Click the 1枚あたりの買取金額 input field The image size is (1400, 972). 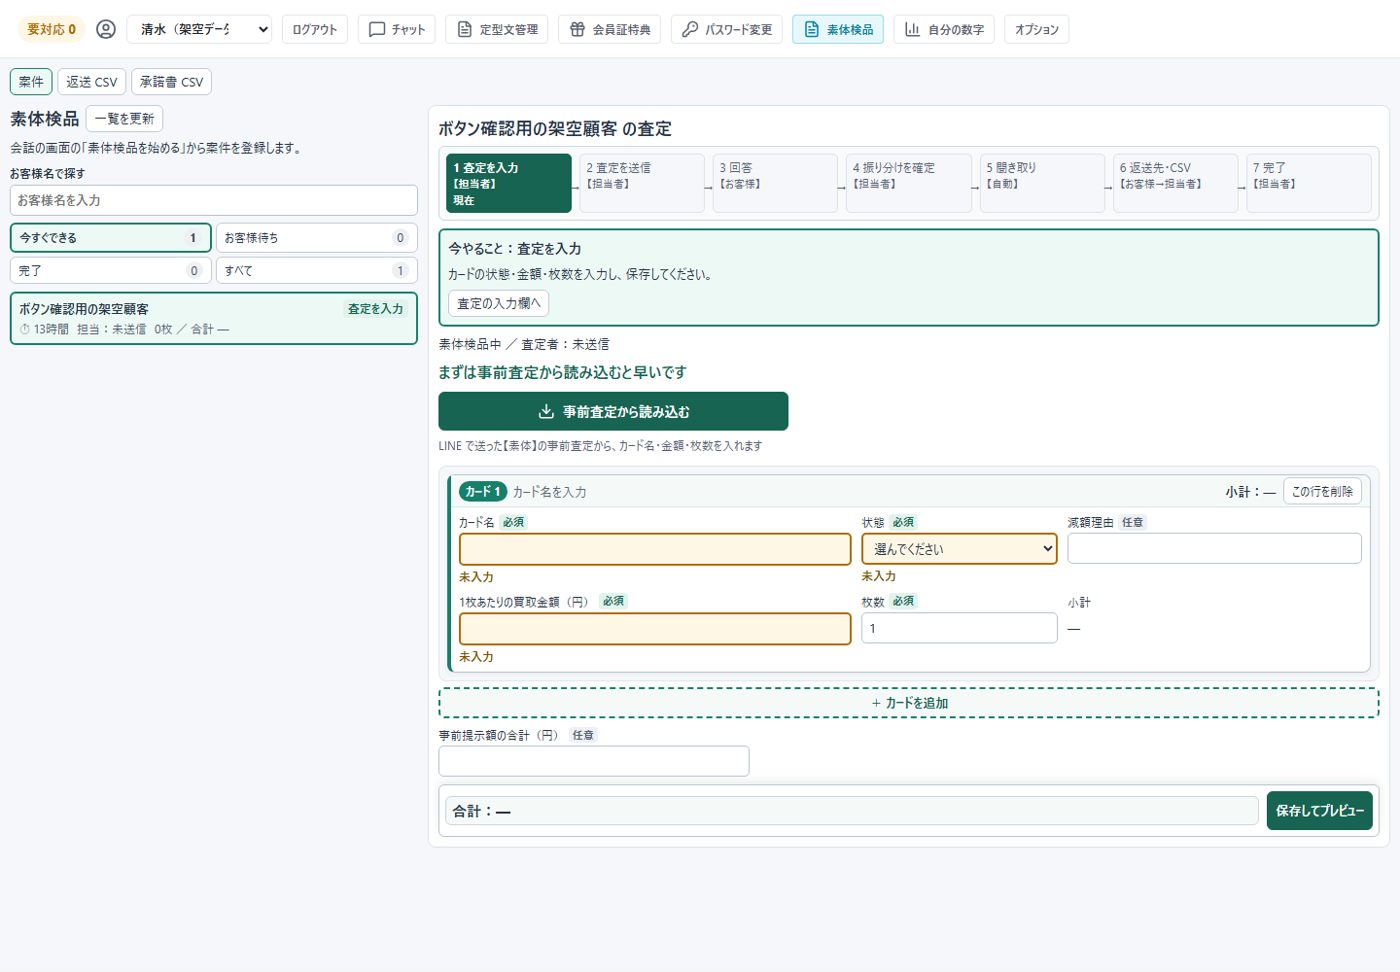click(655, 629)
